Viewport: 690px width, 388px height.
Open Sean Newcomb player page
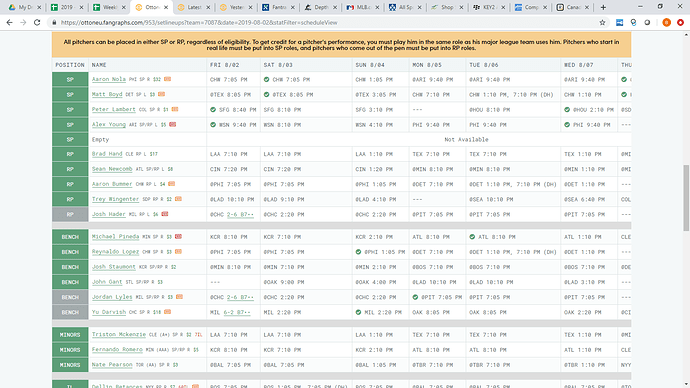(x=112, y=169)
